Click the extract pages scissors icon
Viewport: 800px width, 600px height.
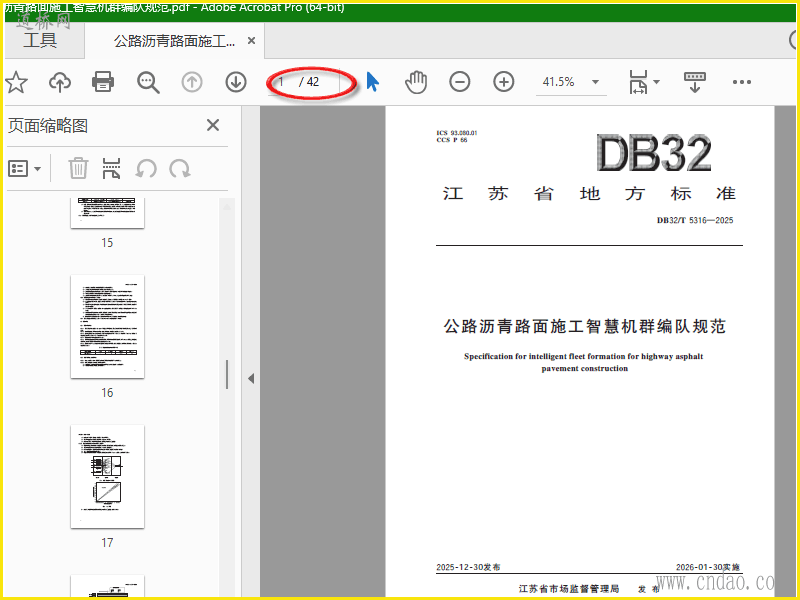[x=111, y=168]
